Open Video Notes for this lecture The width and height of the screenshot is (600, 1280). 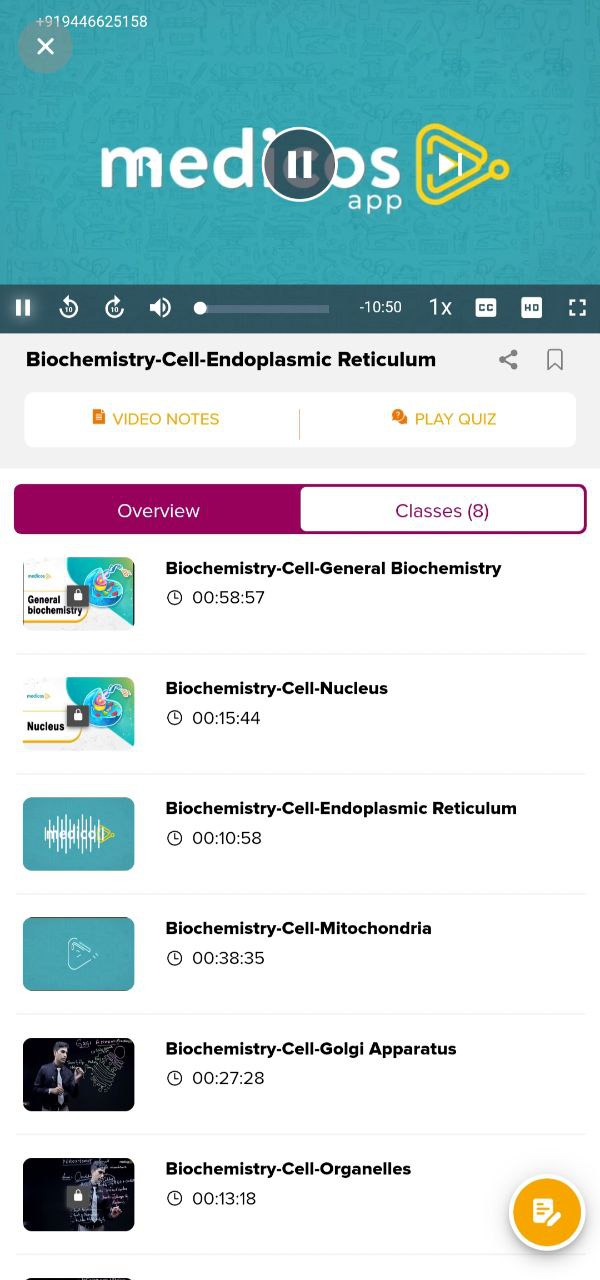(155, 418)
